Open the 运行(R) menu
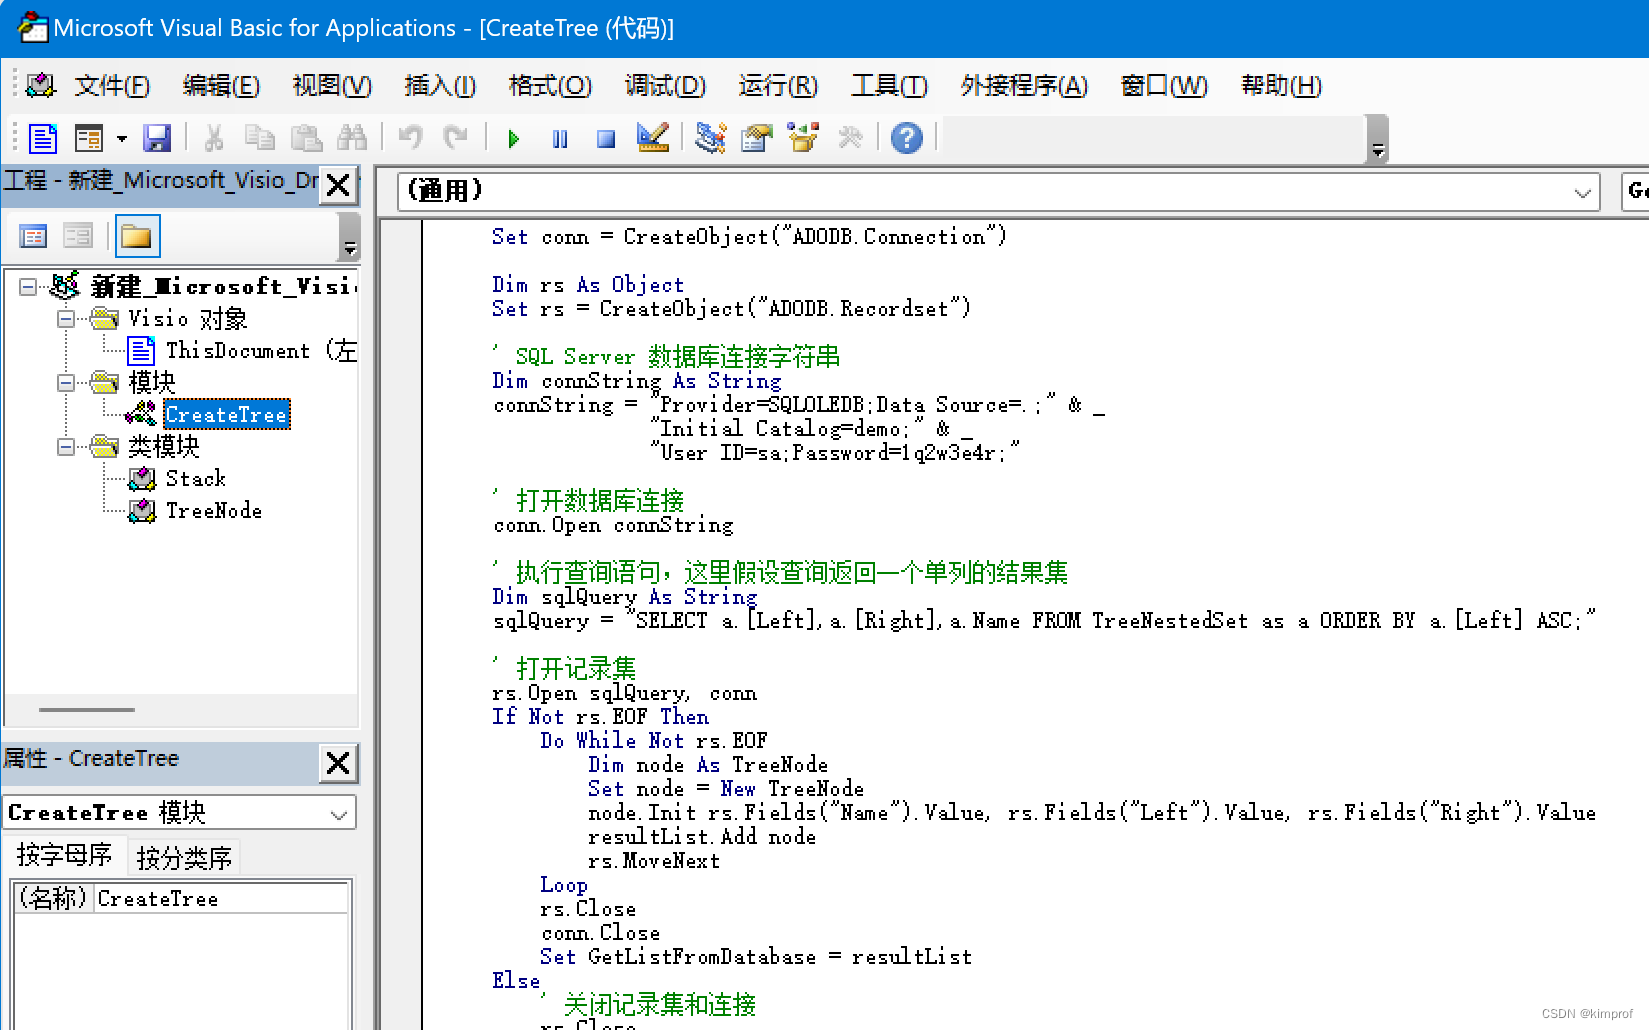 (x=778, y=86)
